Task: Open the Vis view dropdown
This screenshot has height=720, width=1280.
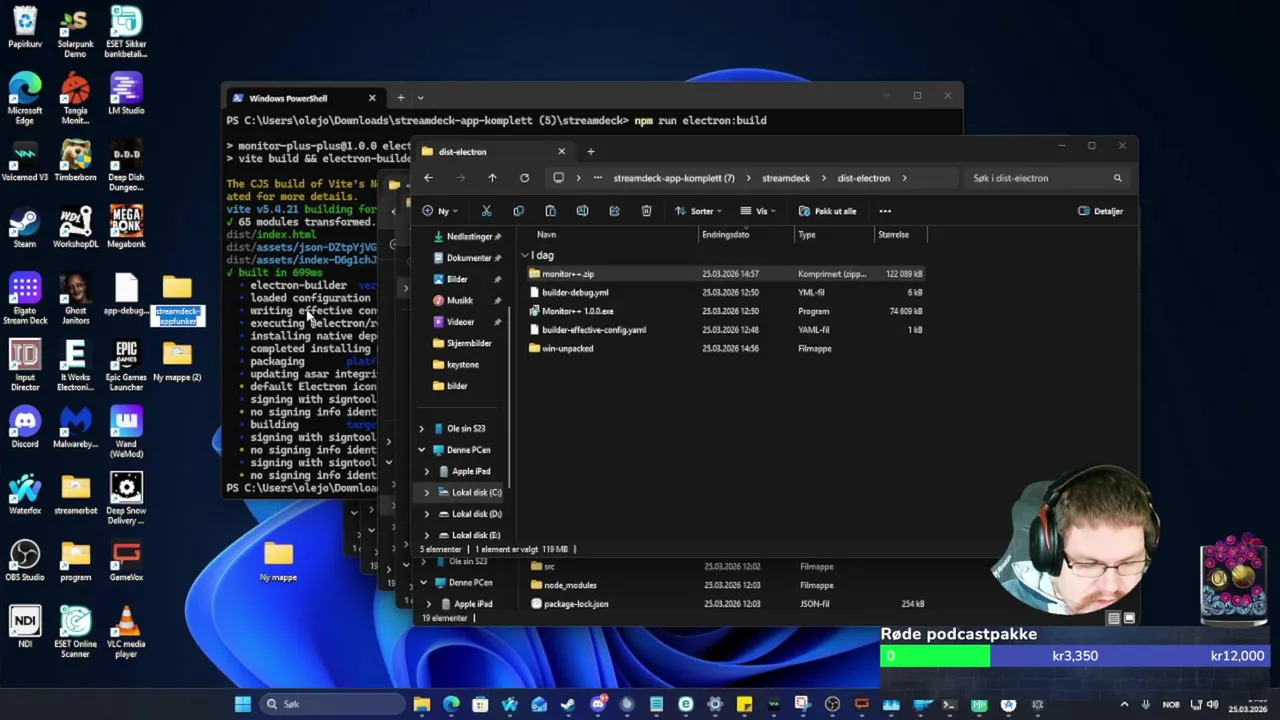Action: [x=759, y=211]
